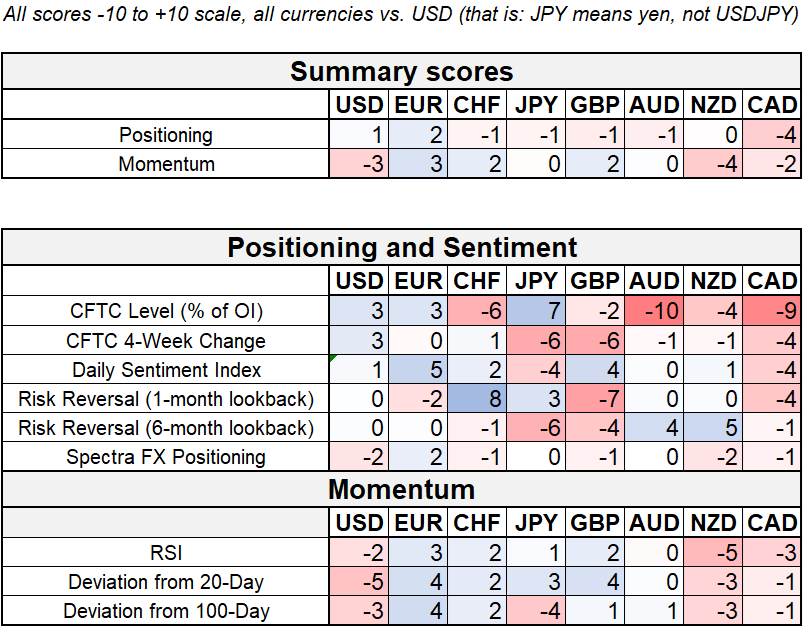The height and width of the screenshot is (626, 804).
Task: Click the Momentum row label in Summary scores
Action: (166, 164)
